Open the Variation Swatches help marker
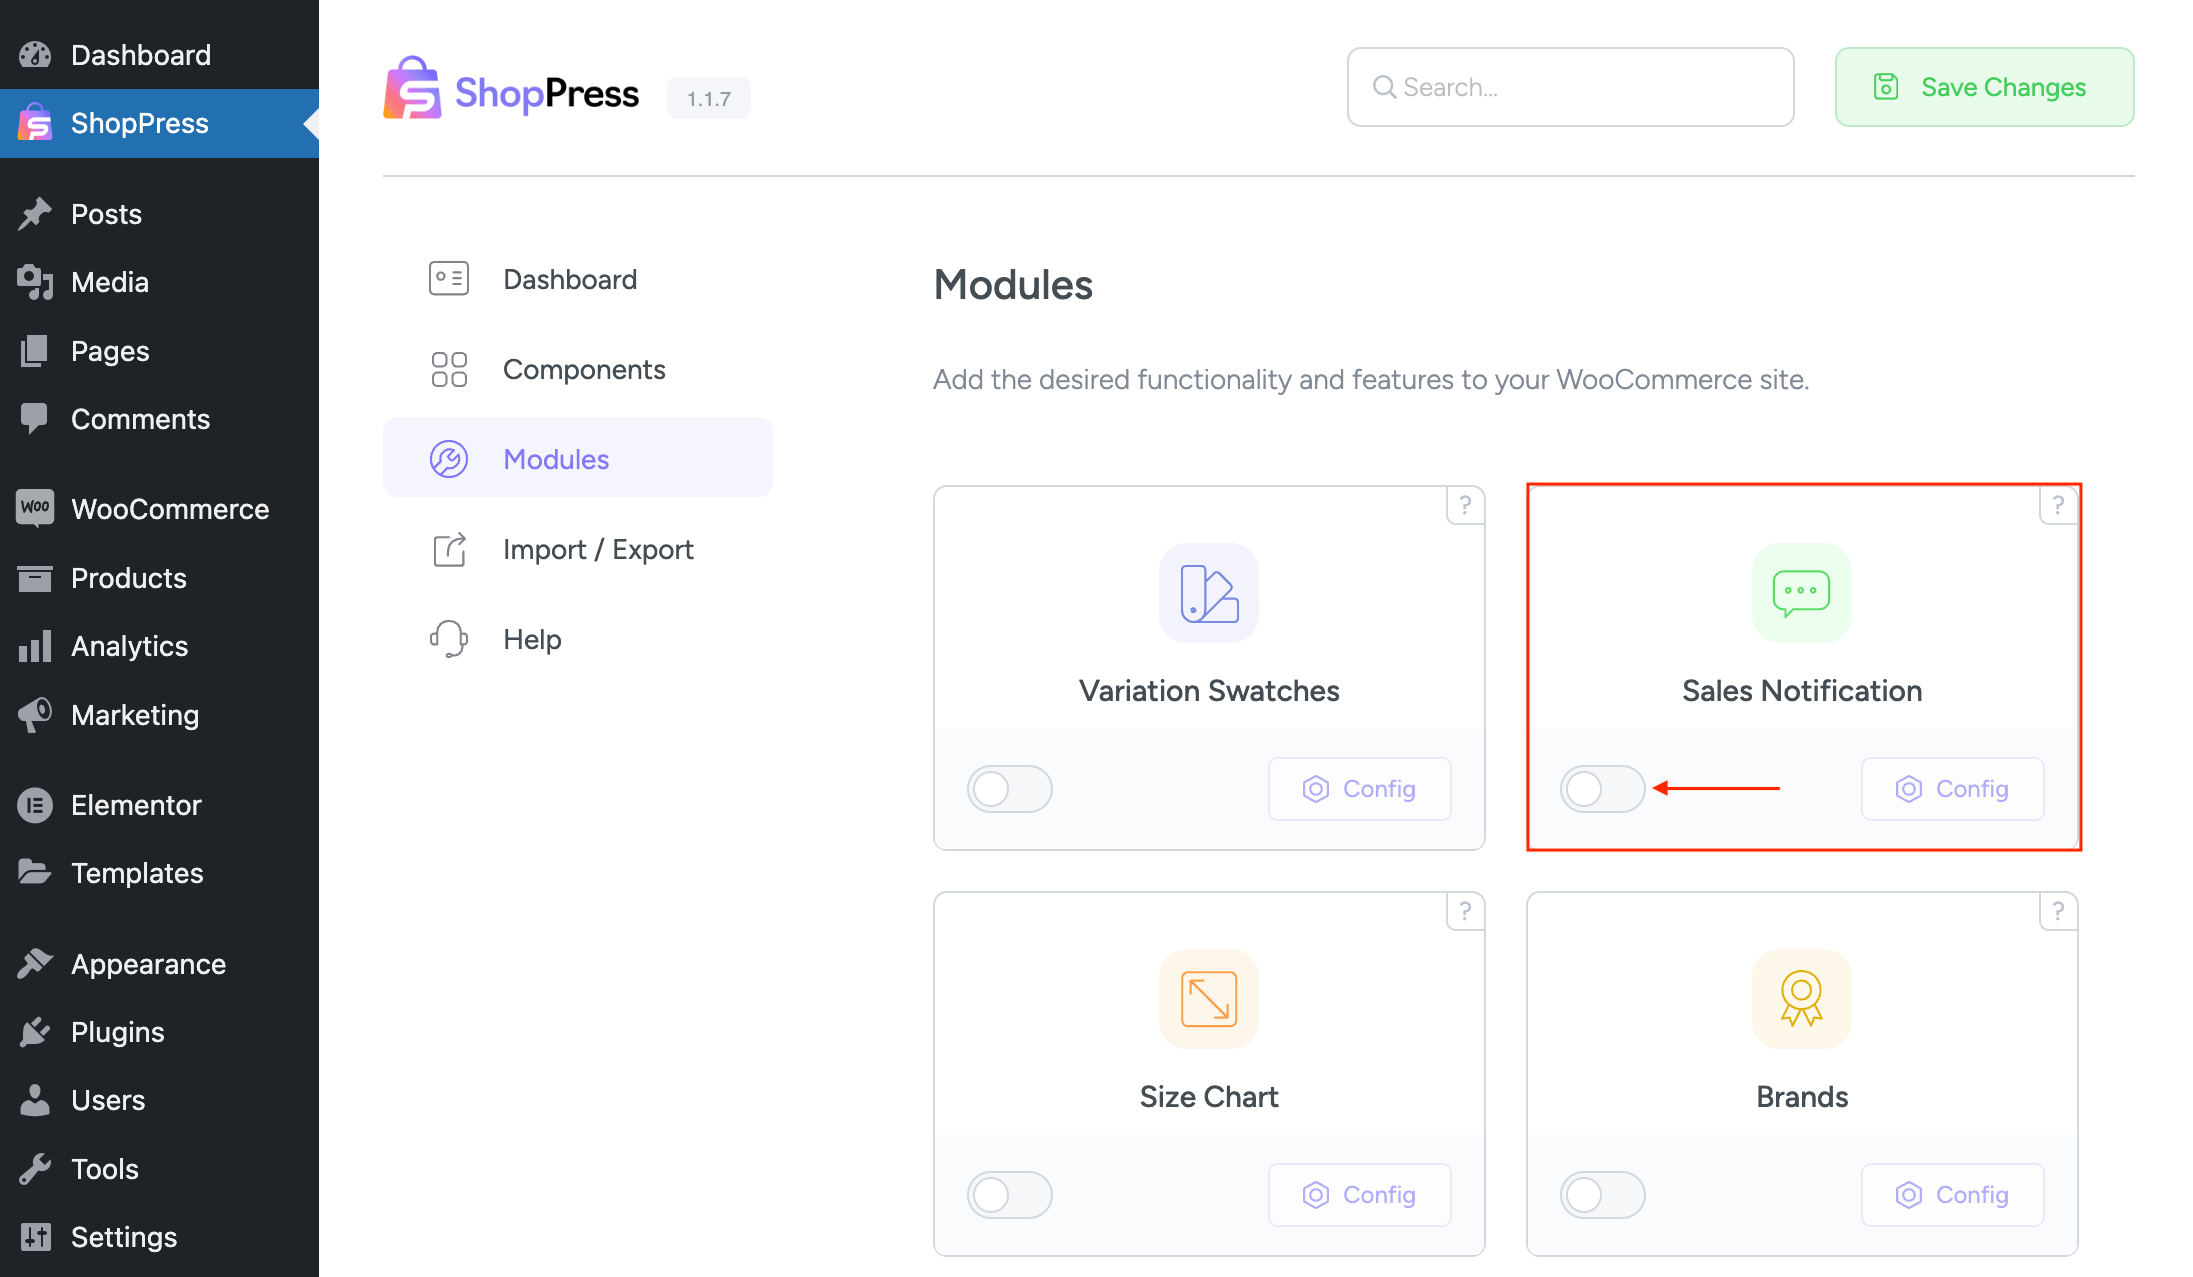Viewport: 2193px width, 1277px height. tap(1465, 505)
